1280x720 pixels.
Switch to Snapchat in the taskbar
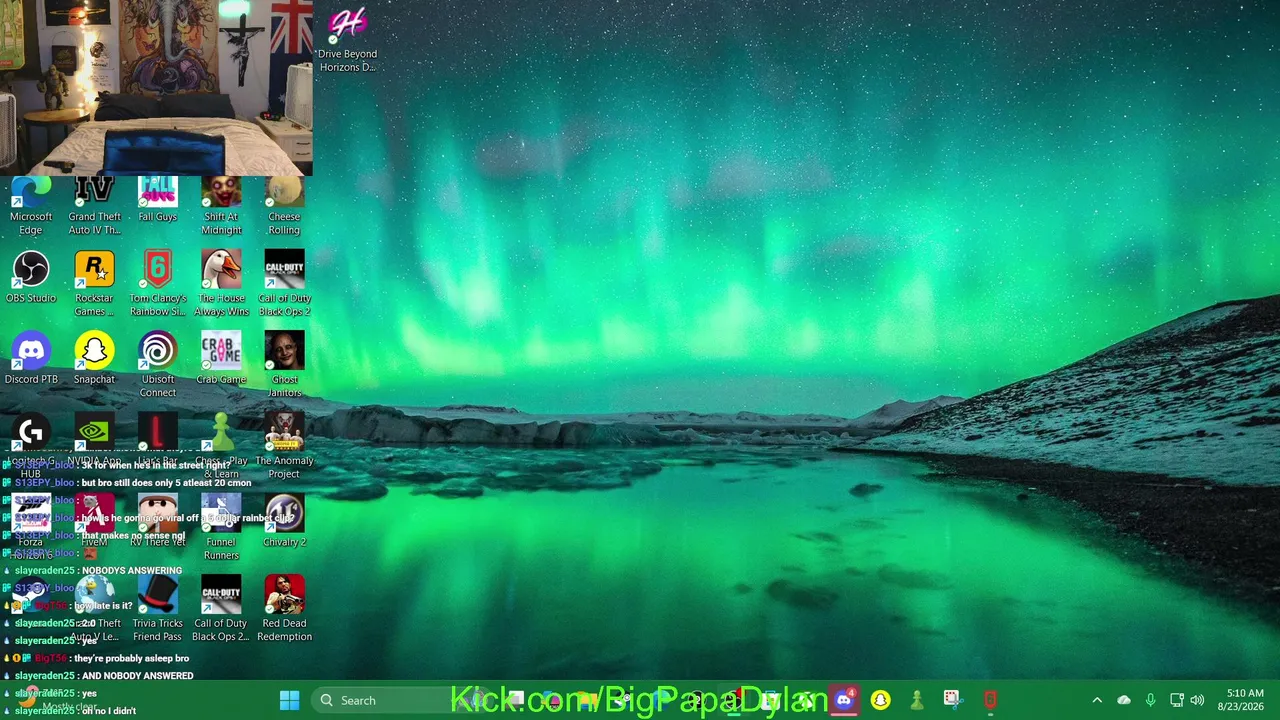(880, 700)
